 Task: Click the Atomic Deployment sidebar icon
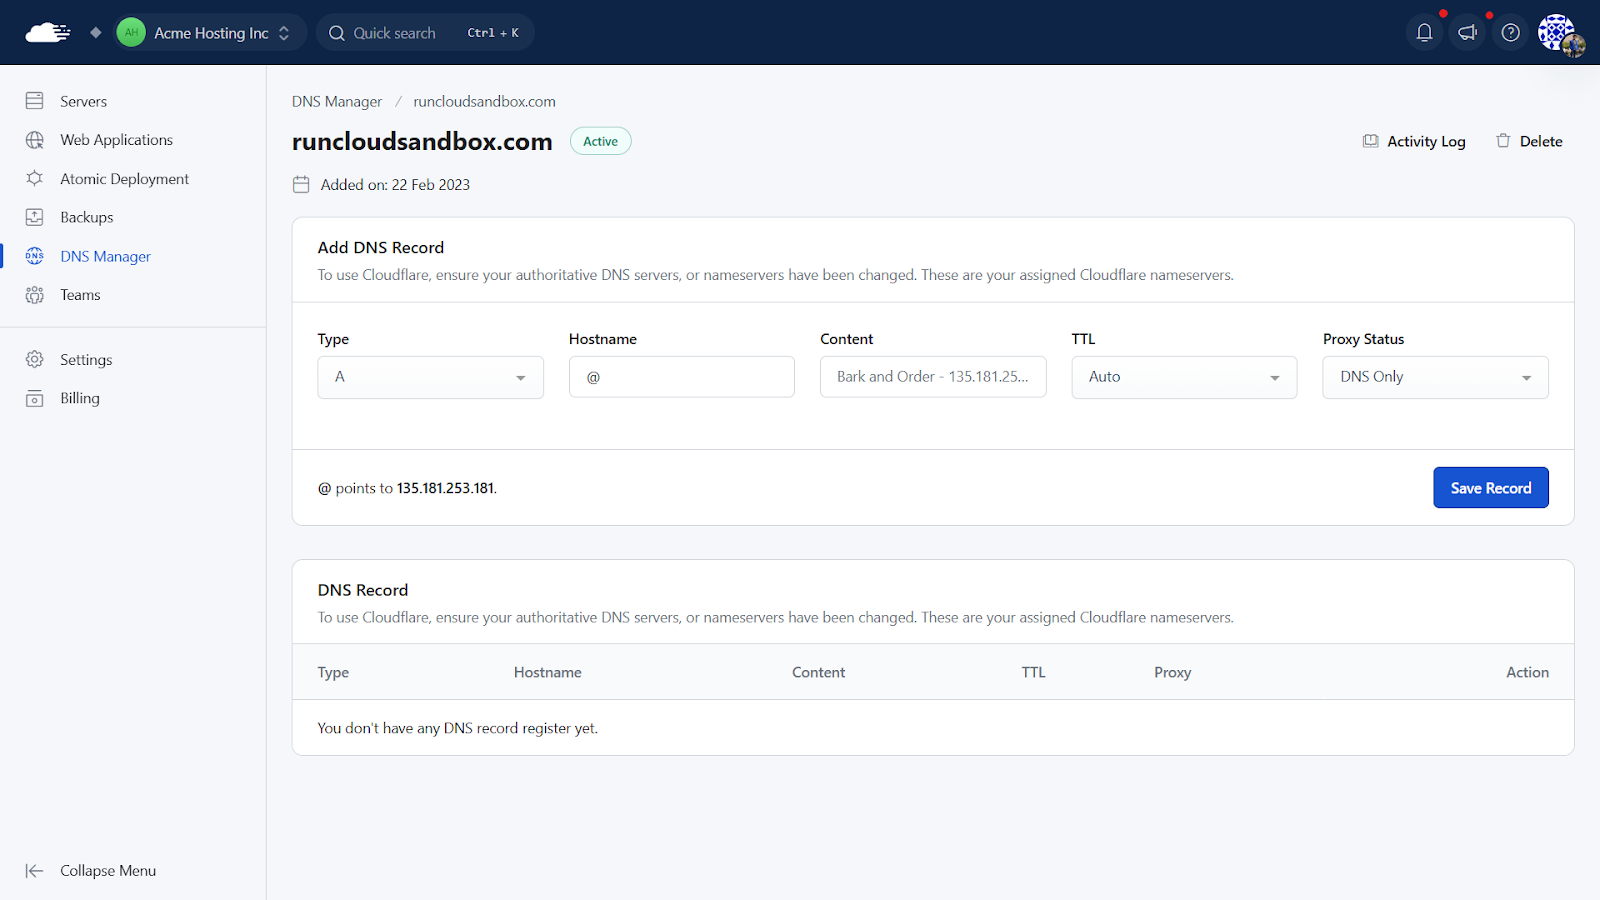[x=35, y=179]
